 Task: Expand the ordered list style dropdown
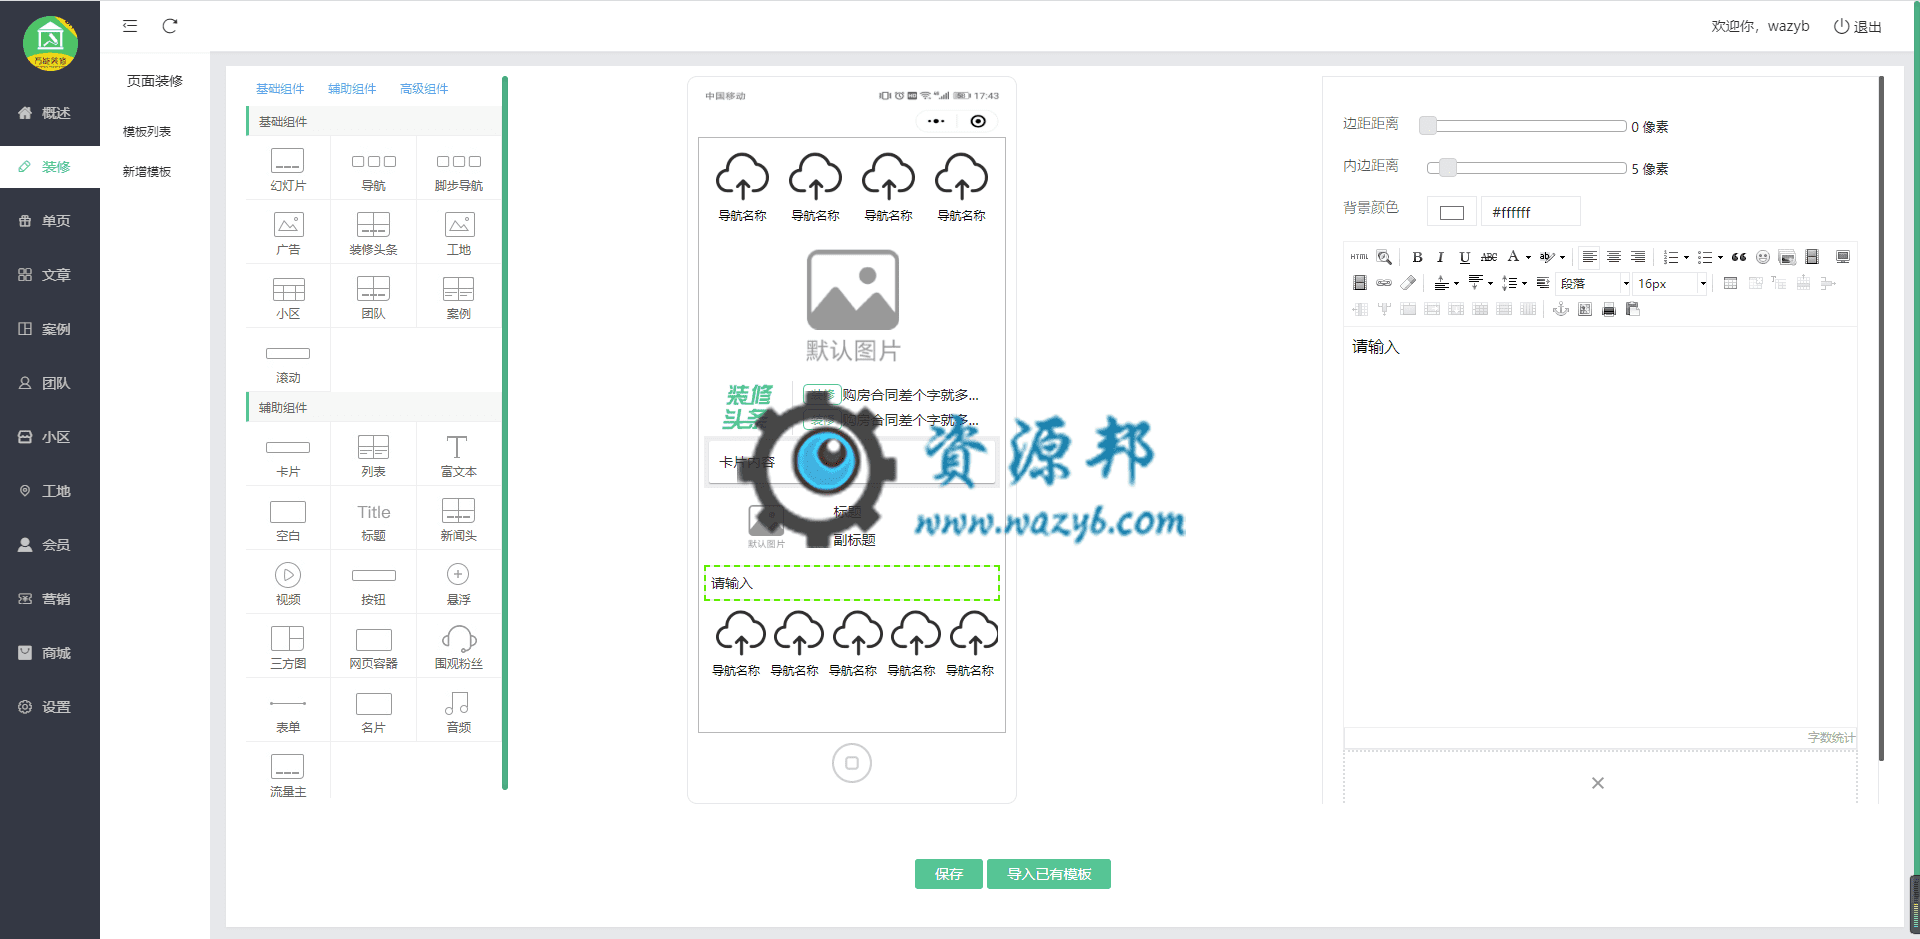click(x=1686, y=257)
